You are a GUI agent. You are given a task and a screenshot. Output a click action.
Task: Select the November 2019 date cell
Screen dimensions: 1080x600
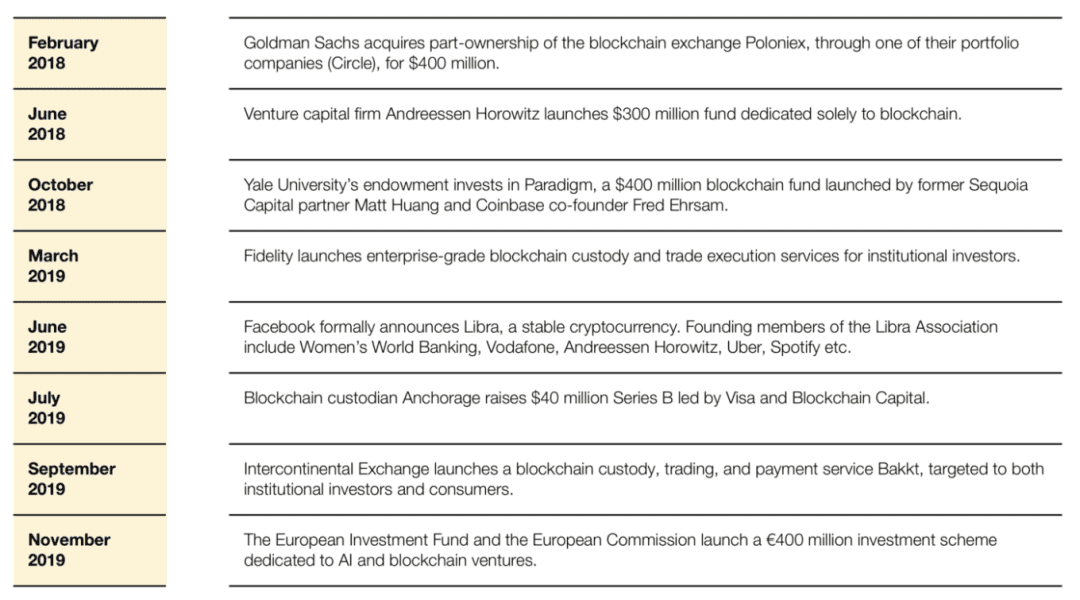(x=90, y=550)
